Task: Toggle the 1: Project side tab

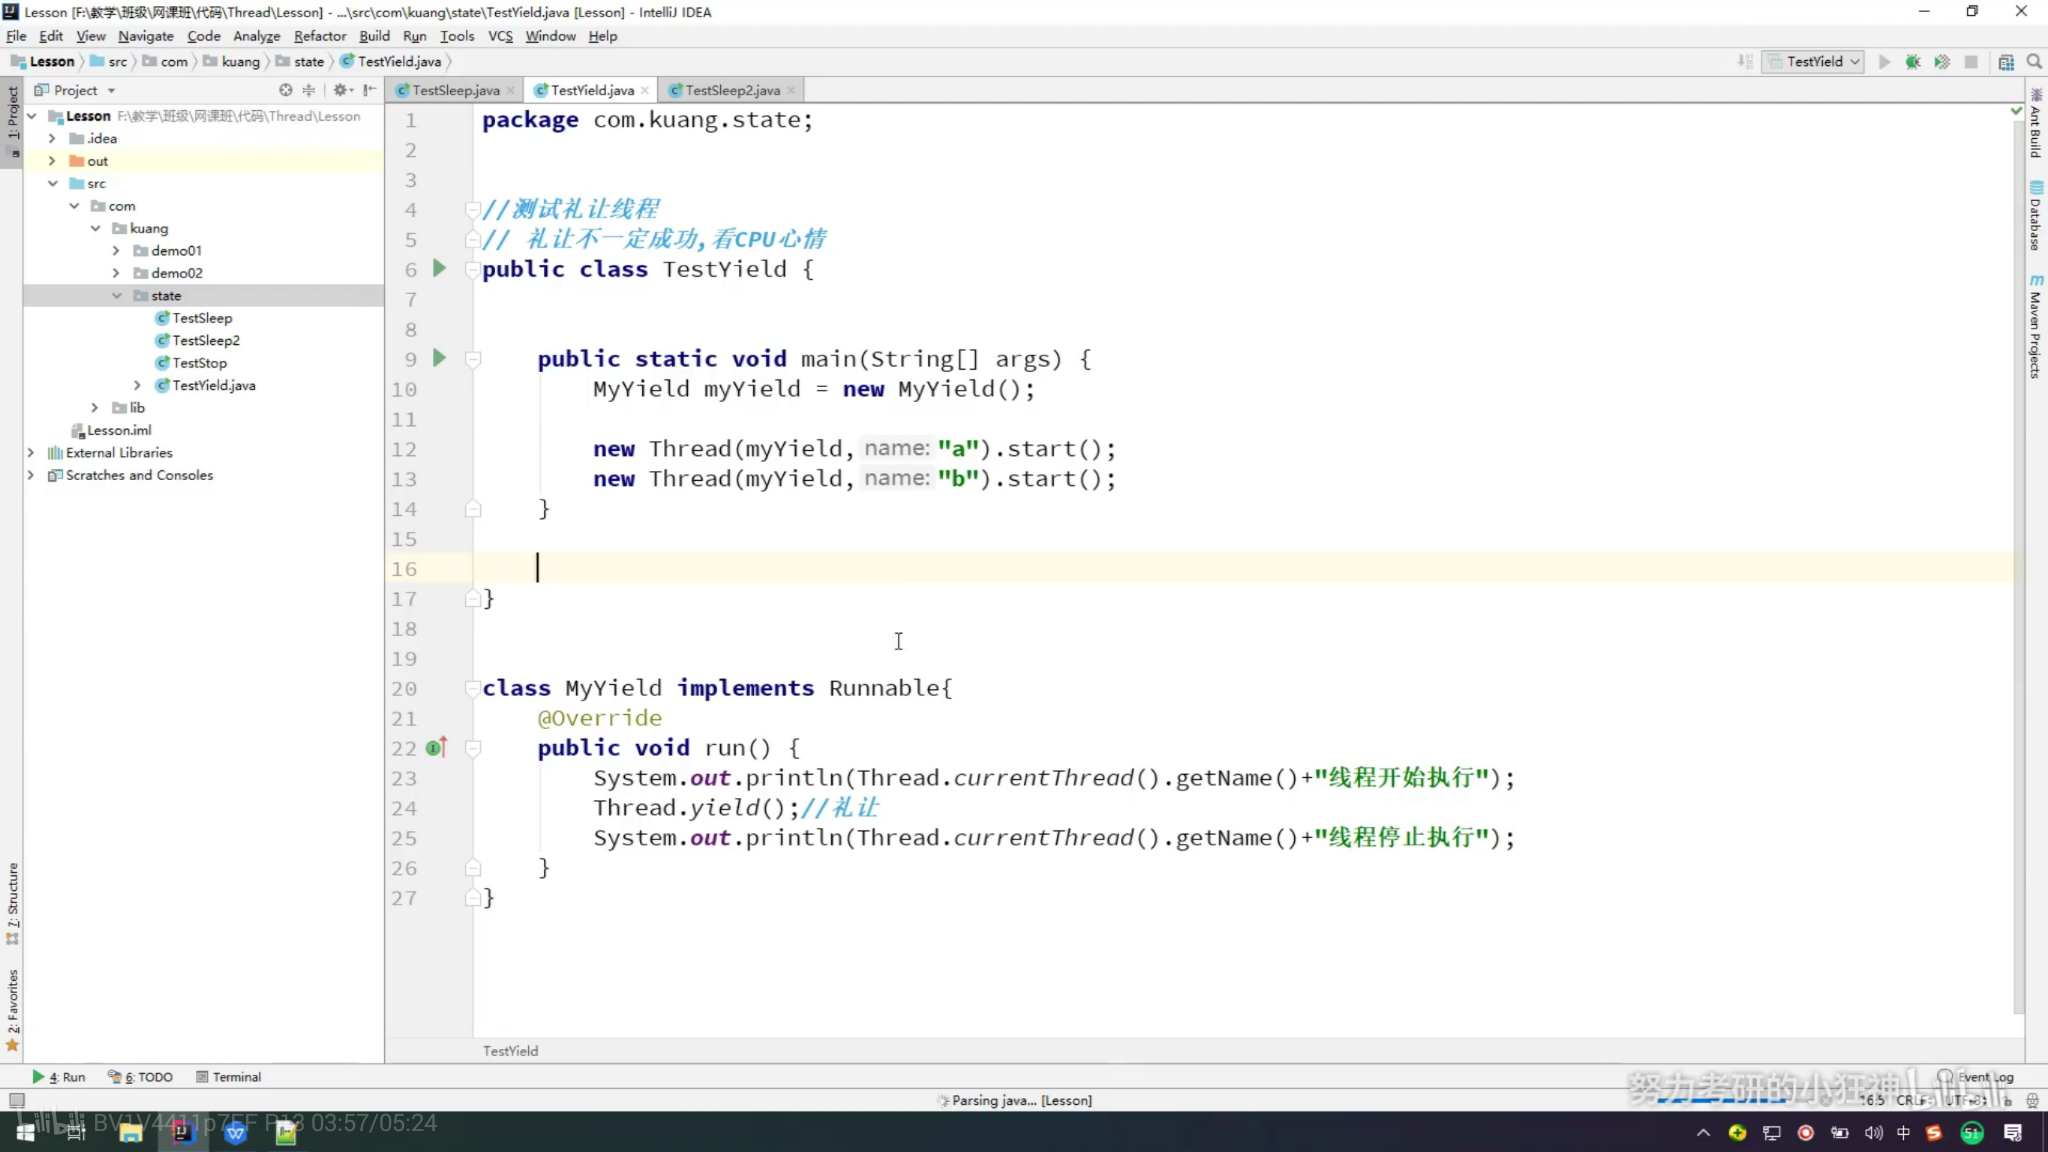Action: (12, 122)
